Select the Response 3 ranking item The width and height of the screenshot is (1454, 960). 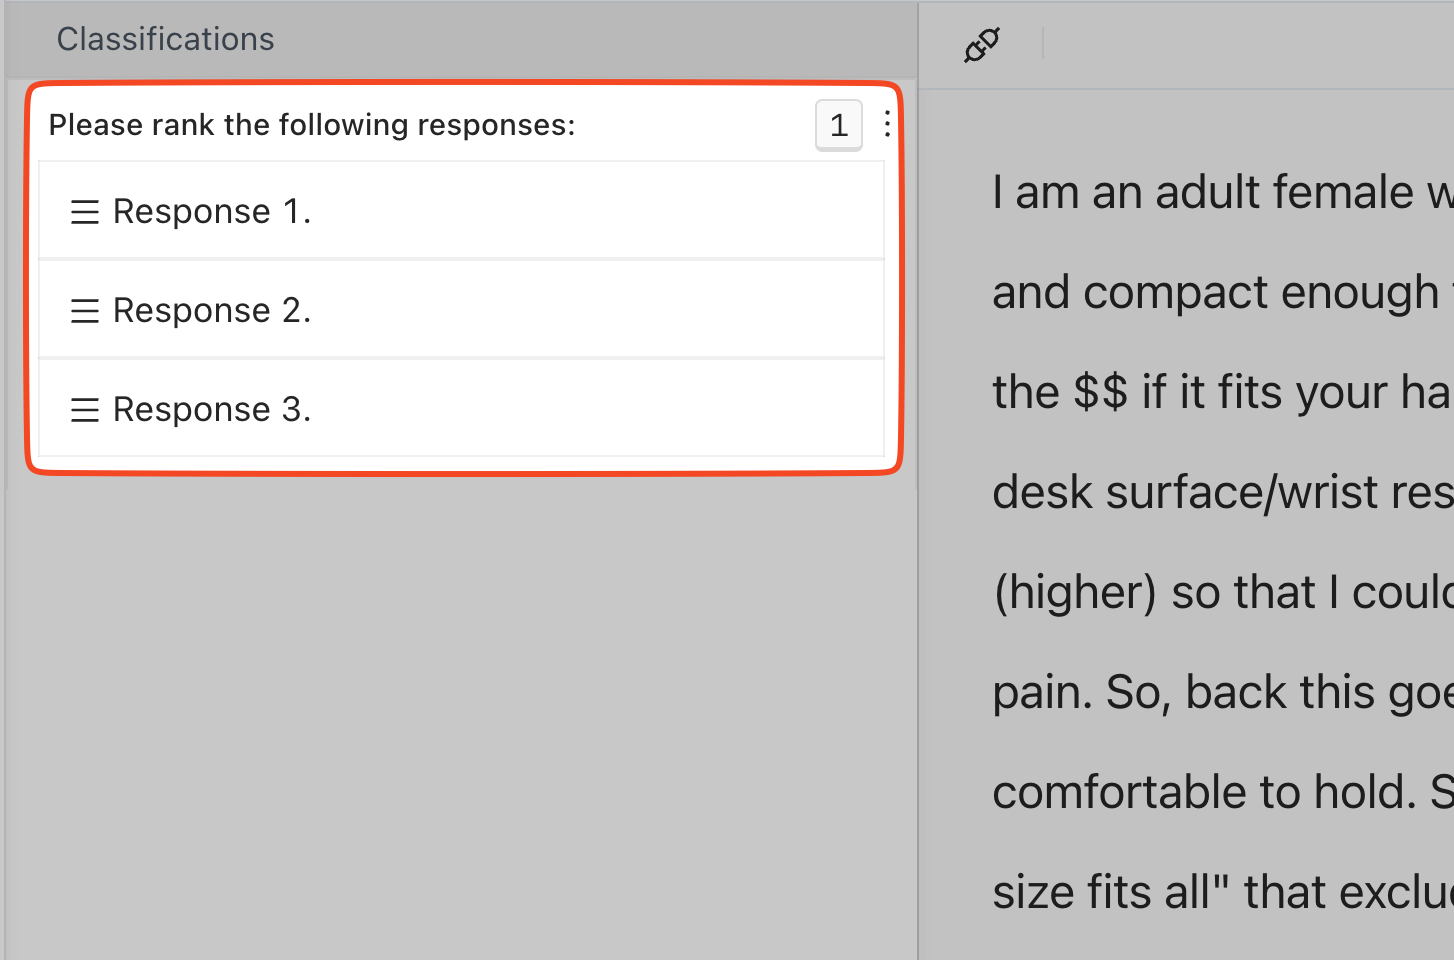click(460, 410)
